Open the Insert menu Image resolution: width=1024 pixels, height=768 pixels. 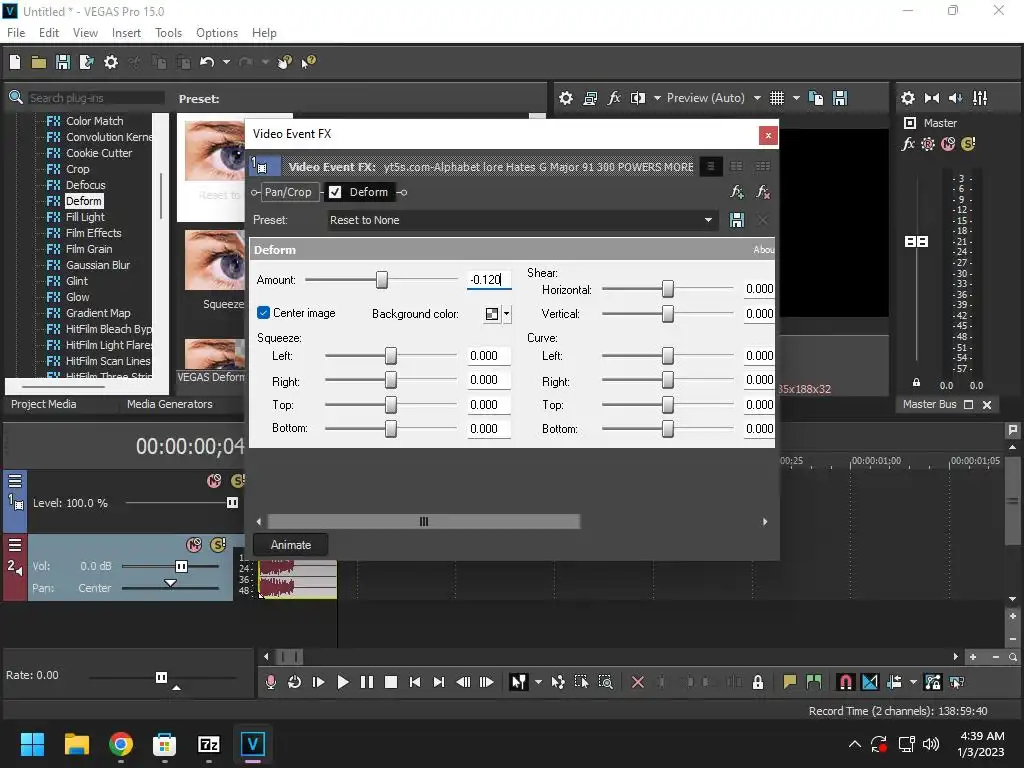(x=126, y=33)
